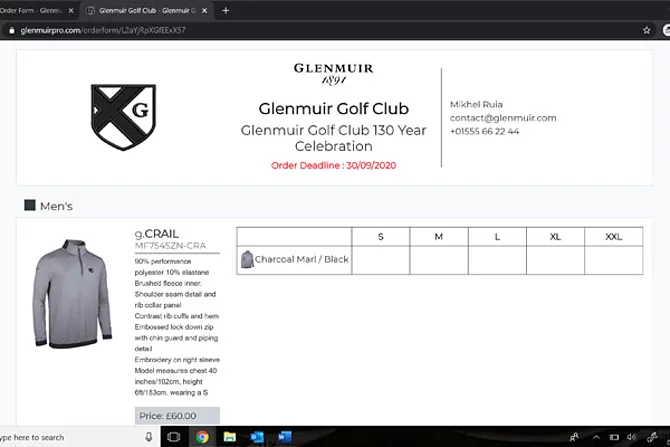
Task: Open Google Chrome from the taskbar
Action: pos(202,437)
